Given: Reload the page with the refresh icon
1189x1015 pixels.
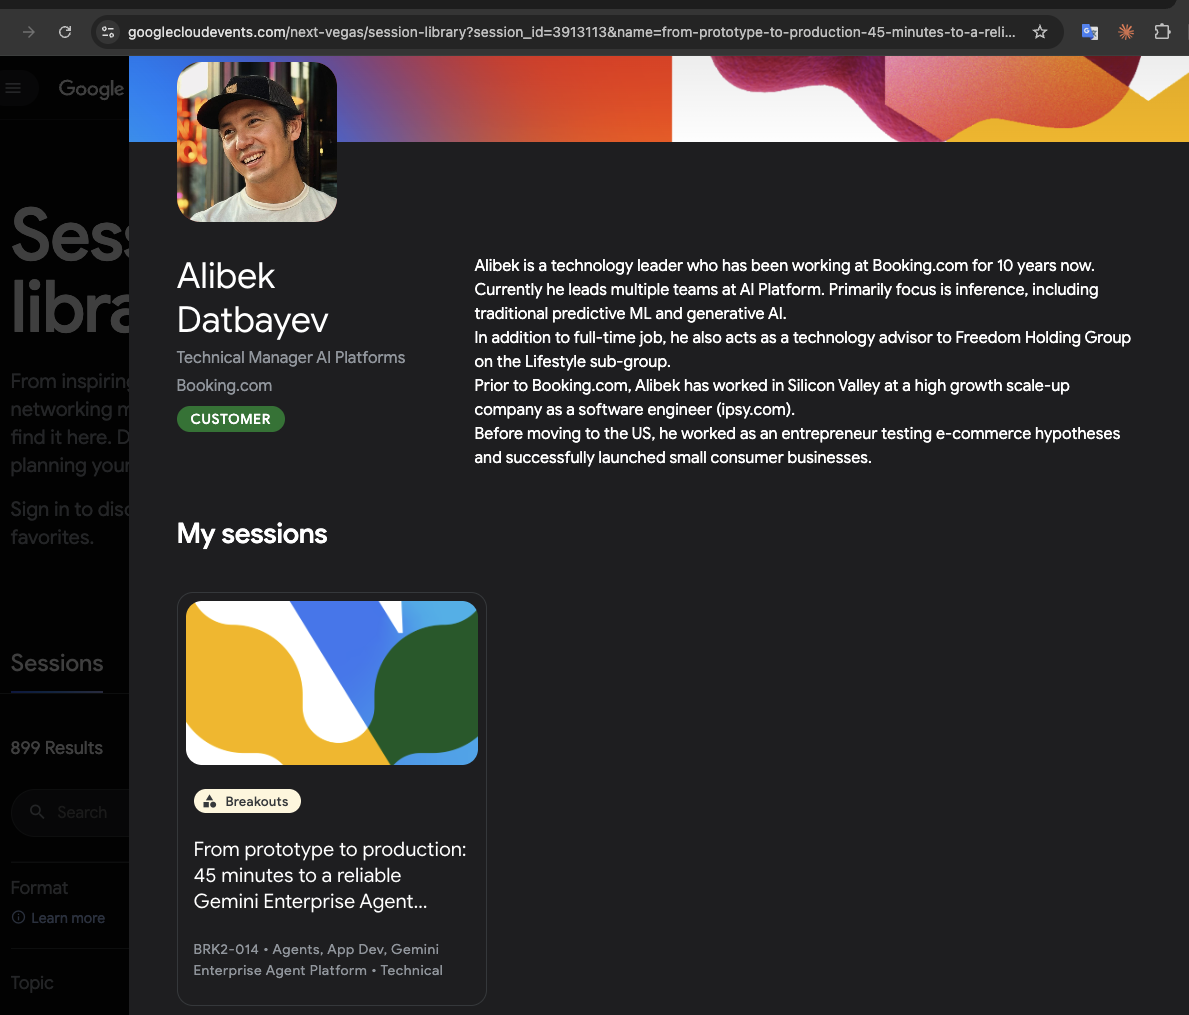Looking at the screenshot, I should [x=65, y=32].
